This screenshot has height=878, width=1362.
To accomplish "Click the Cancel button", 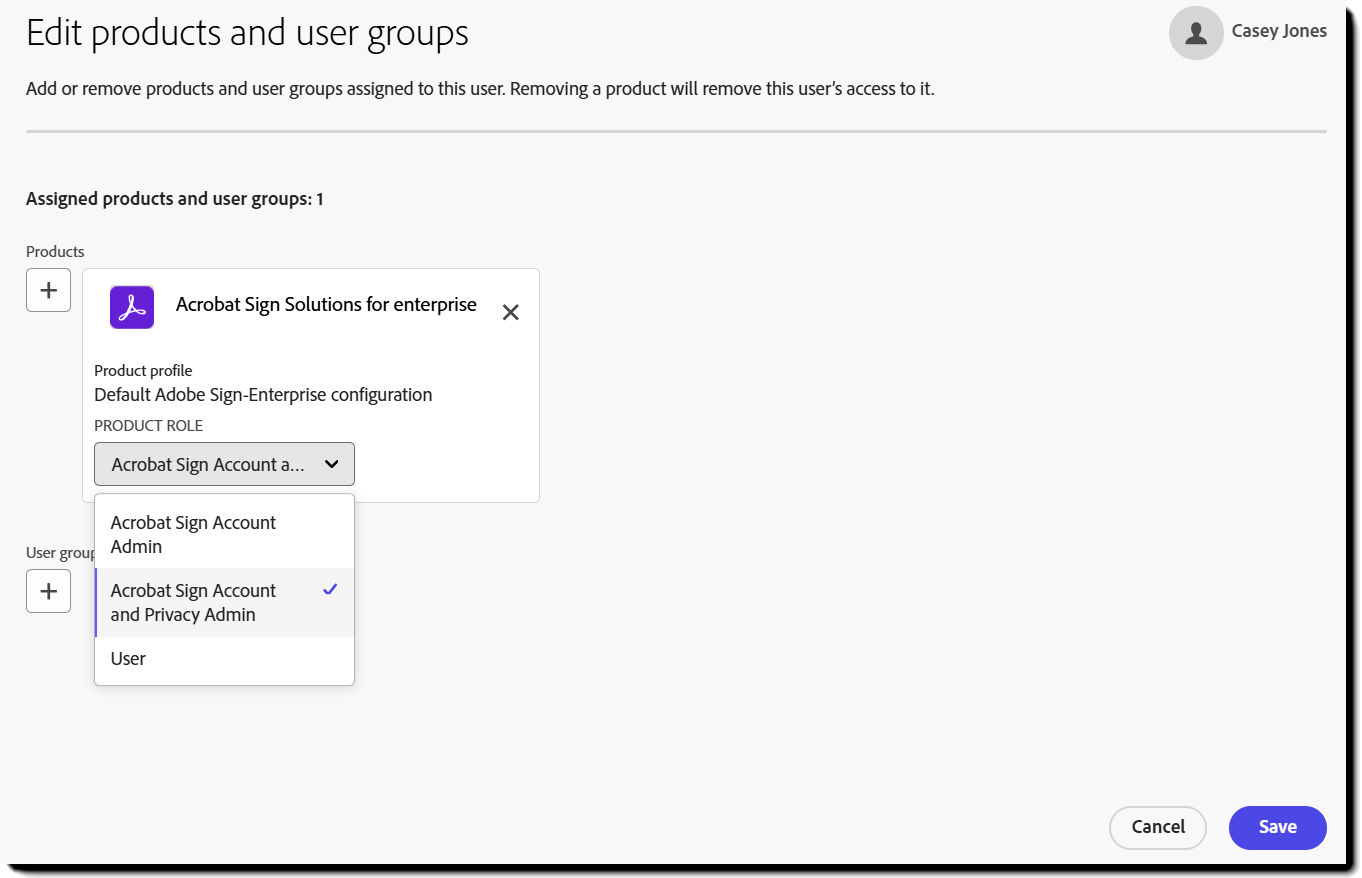I will tap(1157, 827).
